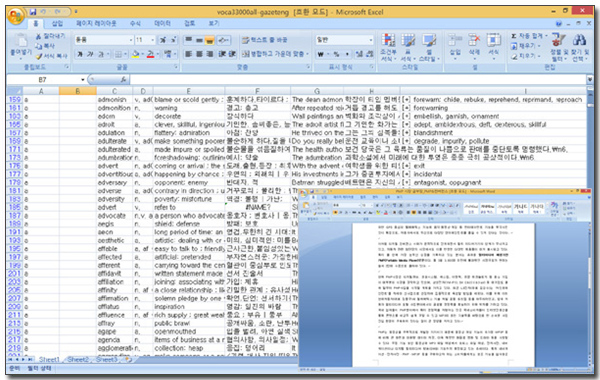Switch to the Data (데이터) ribbon tab

[x=162, y=24]
